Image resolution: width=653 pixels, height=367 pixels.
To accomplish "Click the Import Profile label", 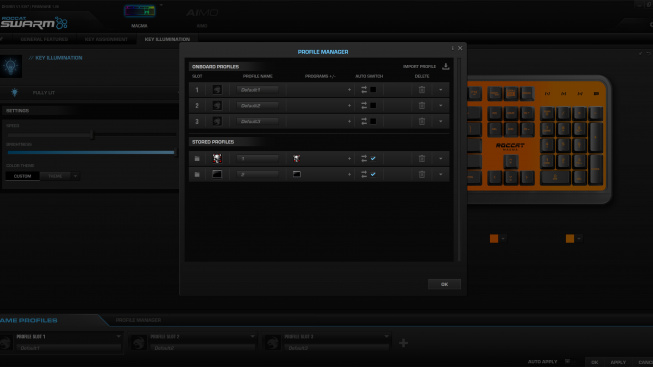I will (x=419, y=67).
